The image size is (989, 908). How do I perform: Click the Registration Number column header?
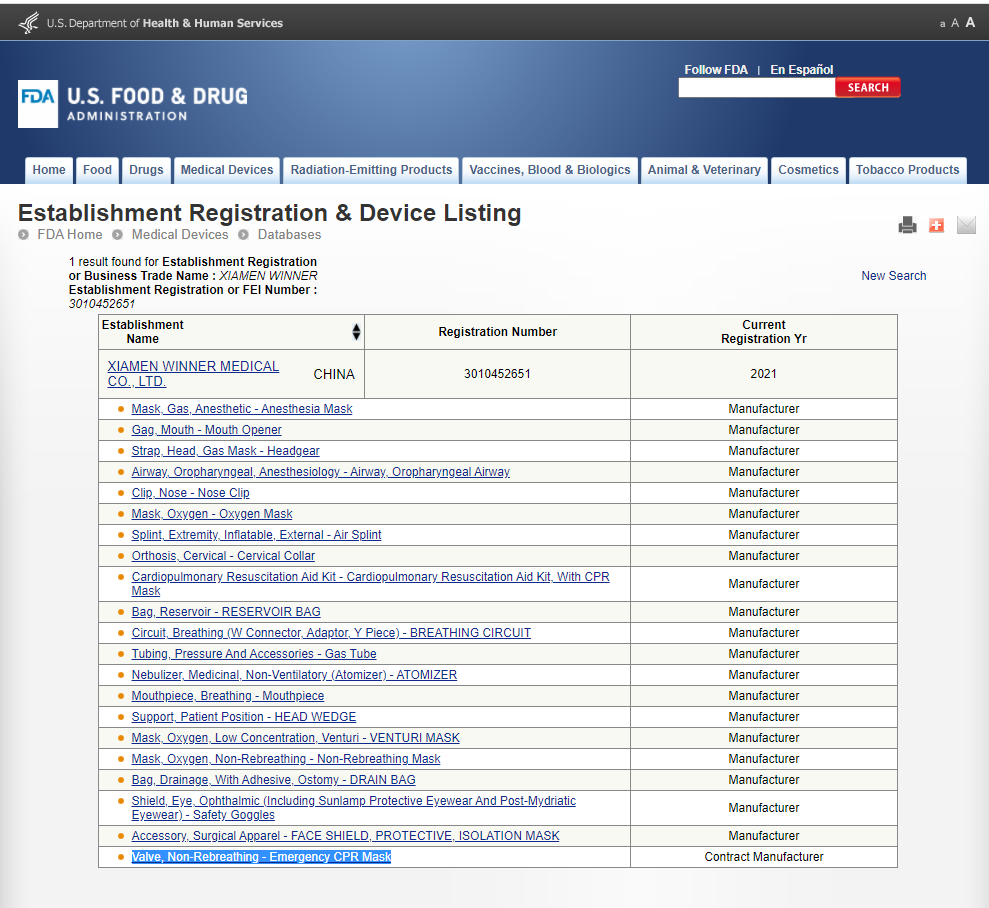pyautogui.click(x=498, y=332)
